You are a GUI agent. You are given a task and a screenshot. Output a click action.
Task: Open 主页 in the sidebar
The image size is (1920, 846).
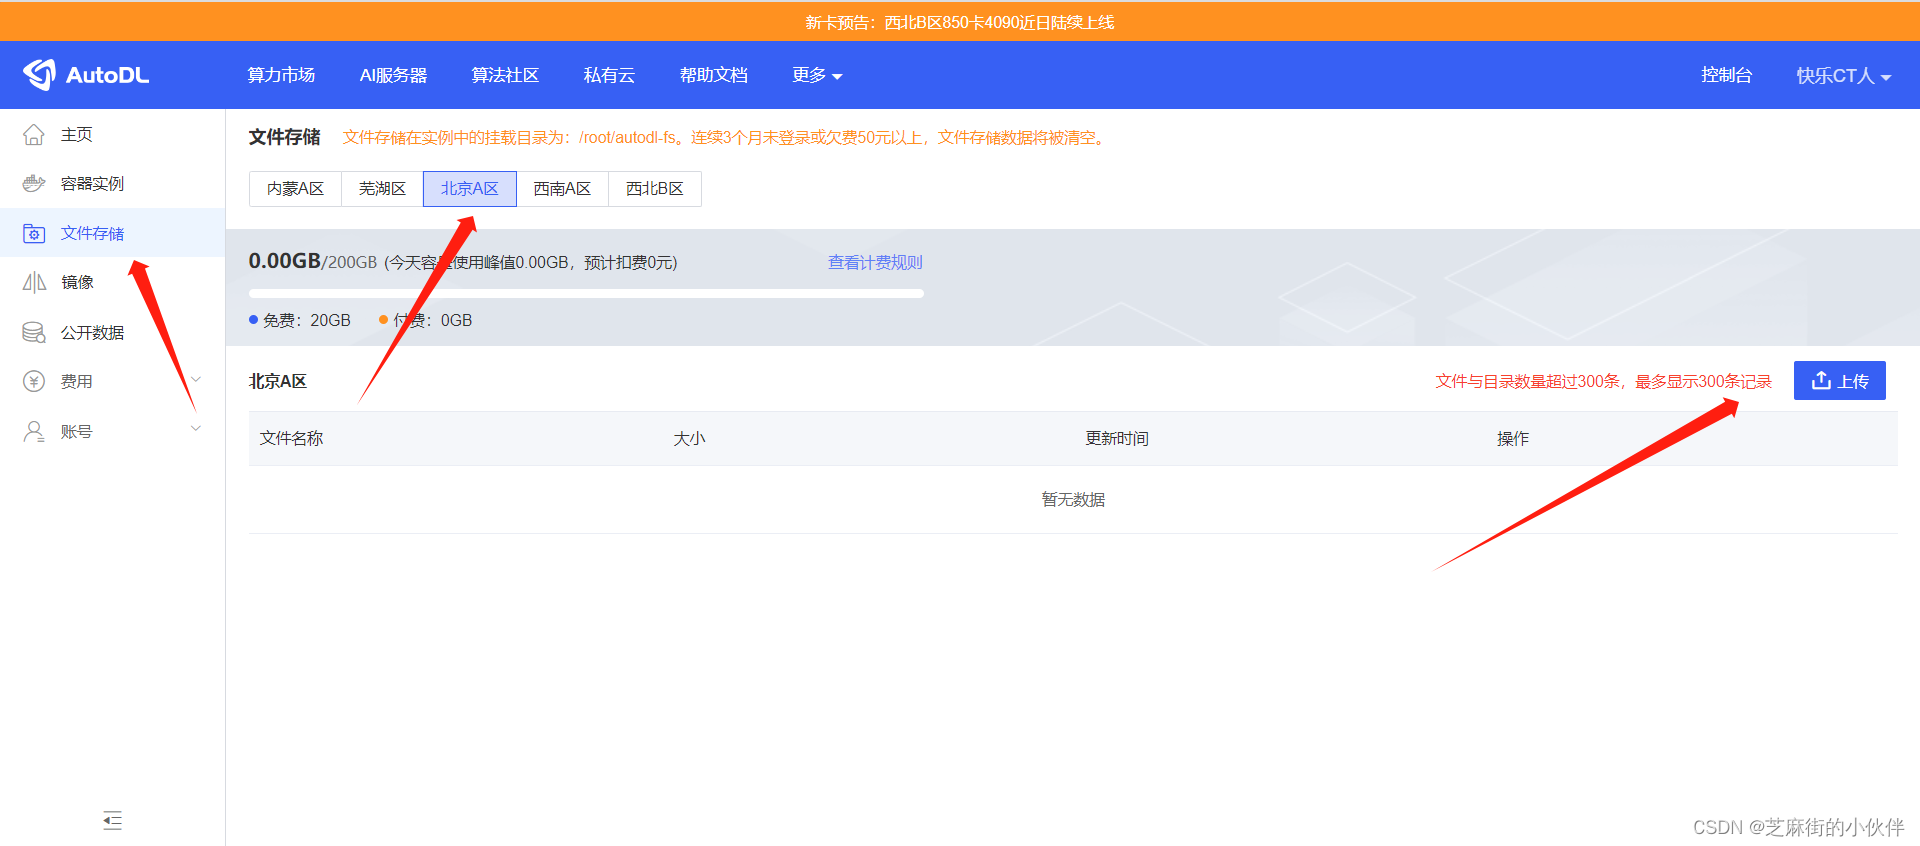coord(112,134)
